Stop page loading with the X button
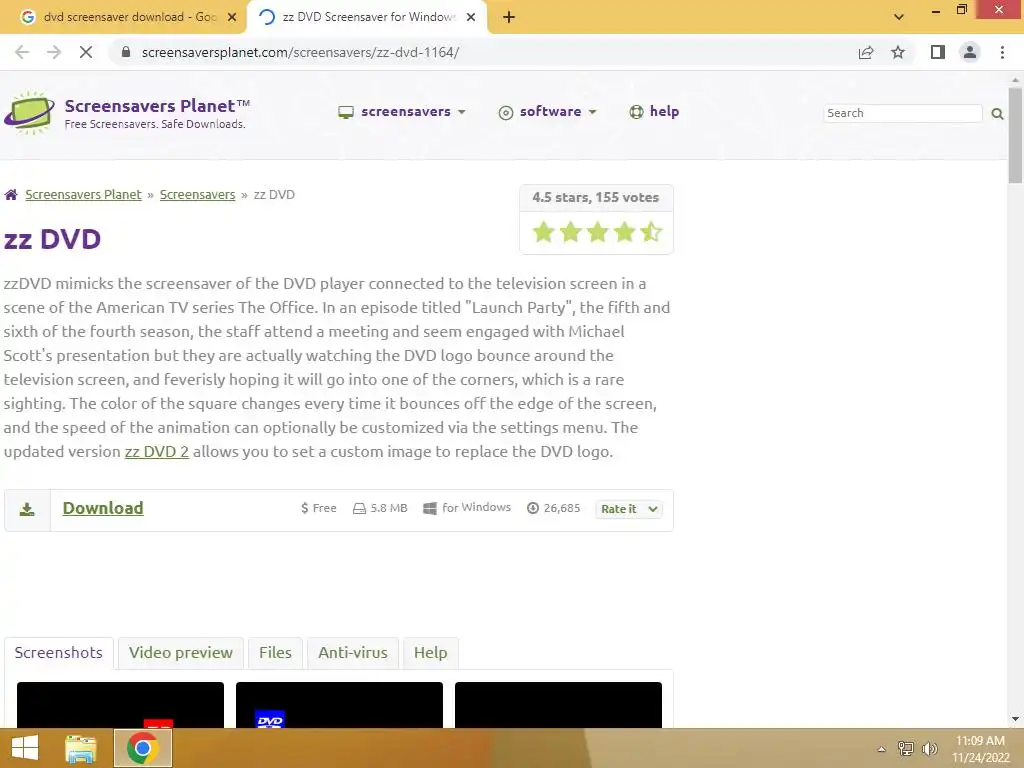The height and width of the screenshot is (768, 1024). point(86,52)
